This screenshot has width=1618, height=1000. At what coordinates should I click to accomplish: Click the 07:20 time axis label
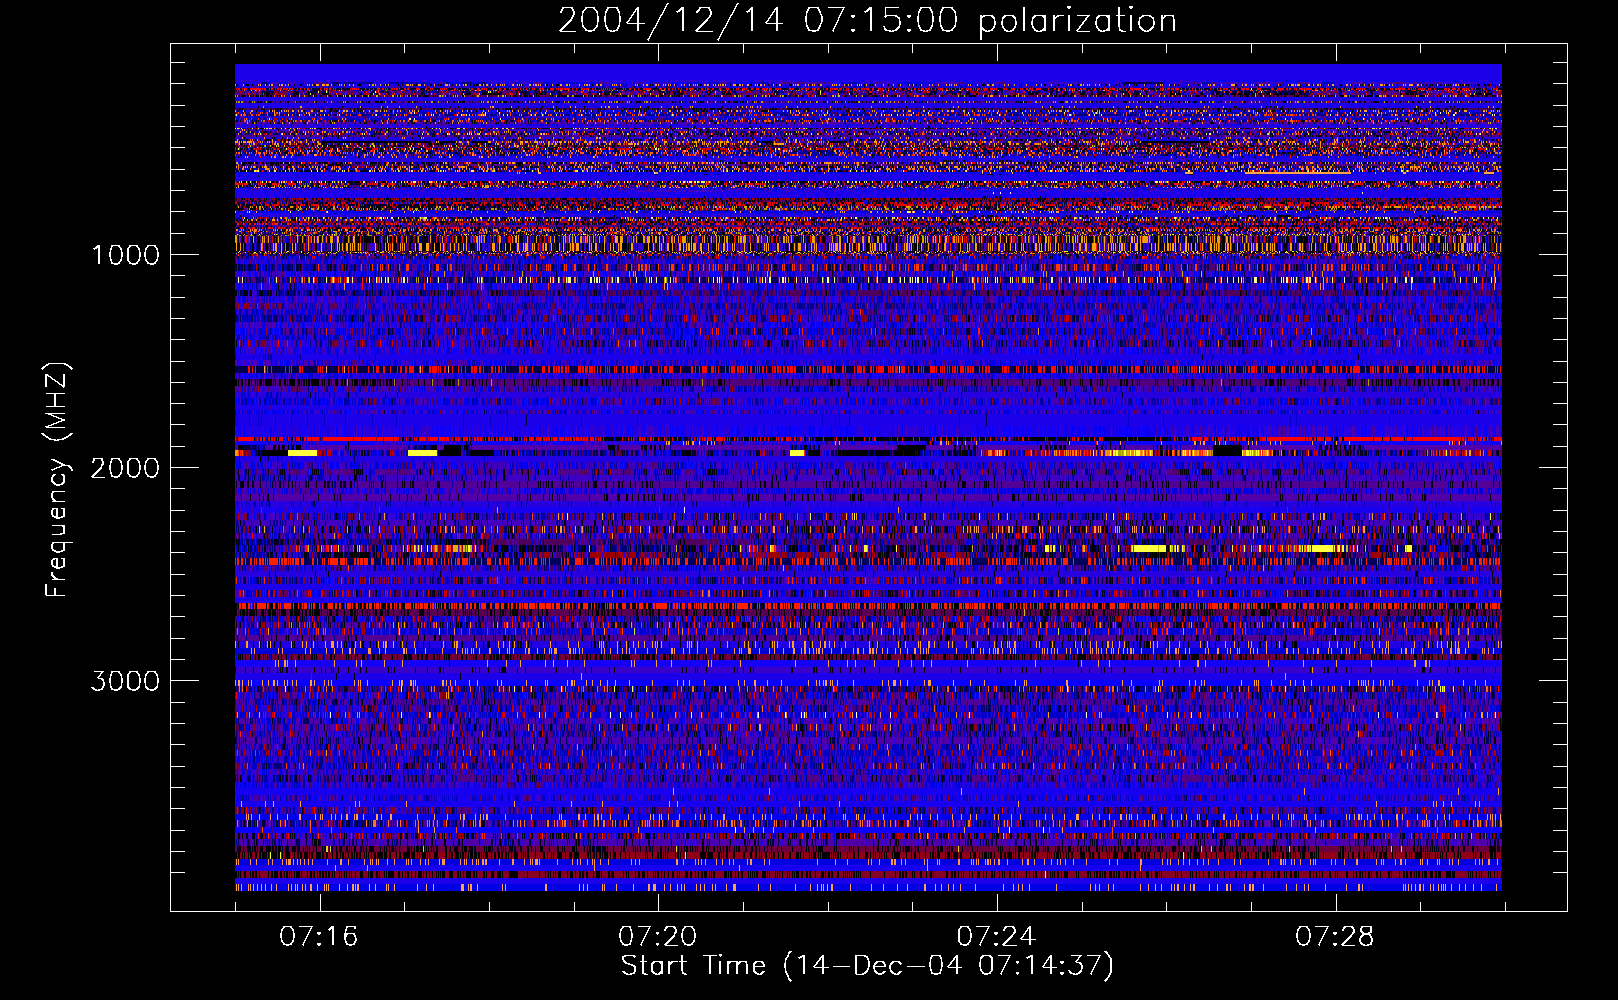pyautogui.click(x=658, y=937)
